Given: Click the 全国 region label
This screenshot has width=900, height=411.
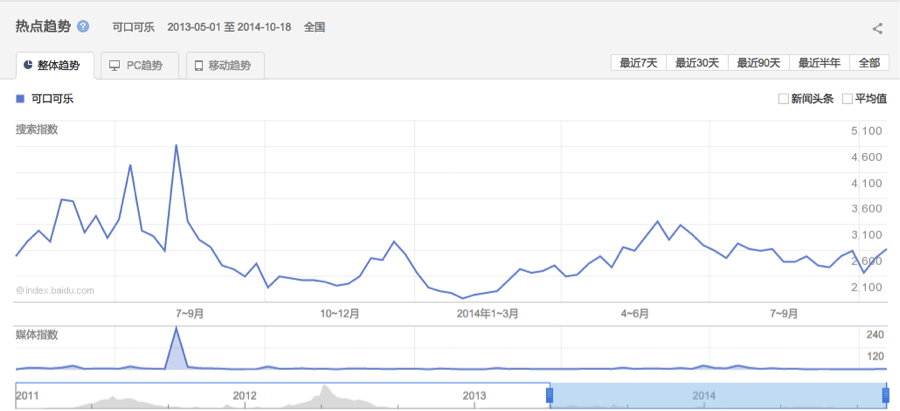Looking at the screenshot, I should (x=315, y=27).
